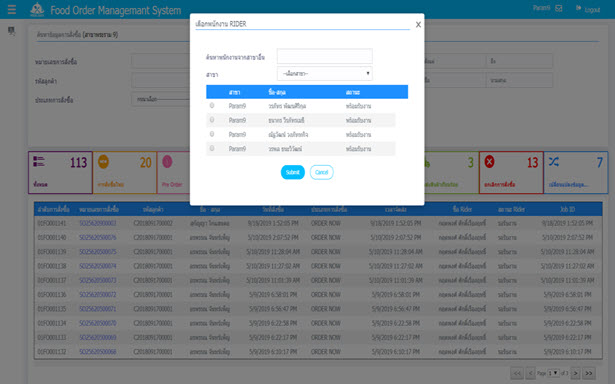This screenshot has width=615, height=384.
Task: Click the orange NEW badge on the 20 card
Action: coord(103,161)
